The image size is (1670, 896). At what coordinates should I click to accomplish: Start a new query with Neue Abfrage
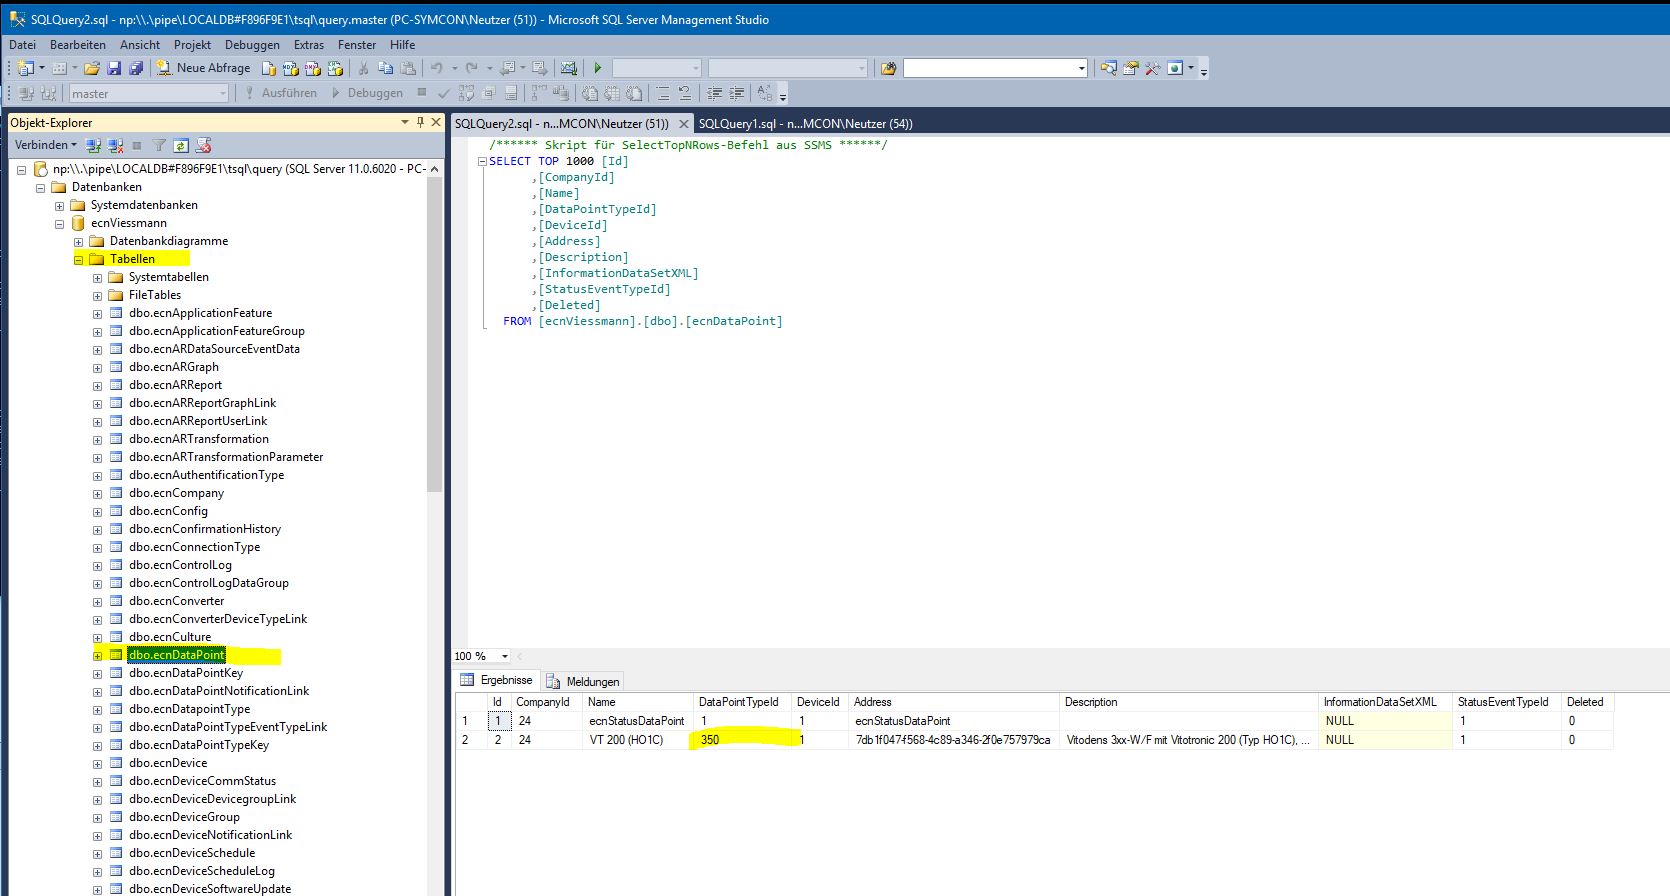click(x=203, y=68)
